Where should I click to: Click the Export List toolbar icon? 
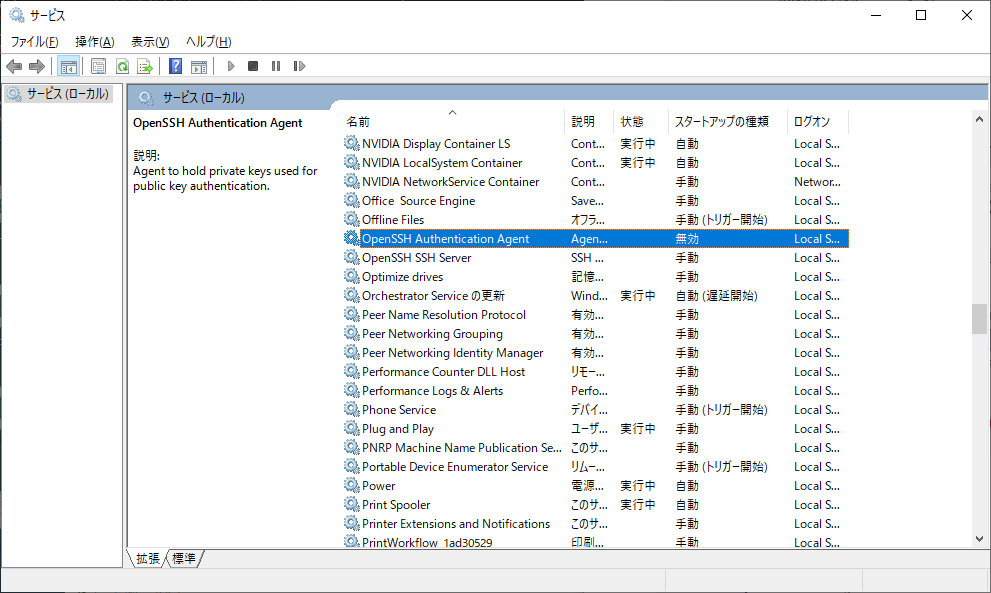pyautogui.click(x=145, y=66)
